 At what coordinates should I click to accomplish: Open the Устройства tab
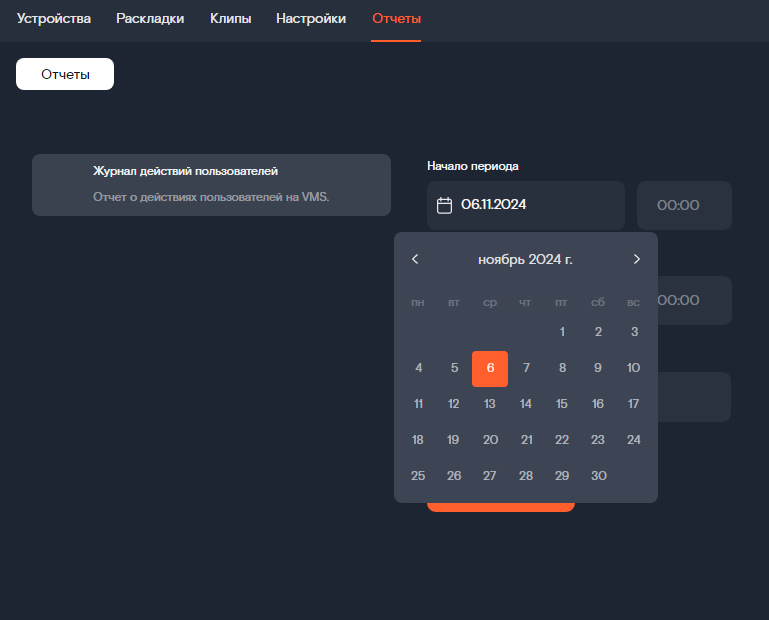(54, 19)
